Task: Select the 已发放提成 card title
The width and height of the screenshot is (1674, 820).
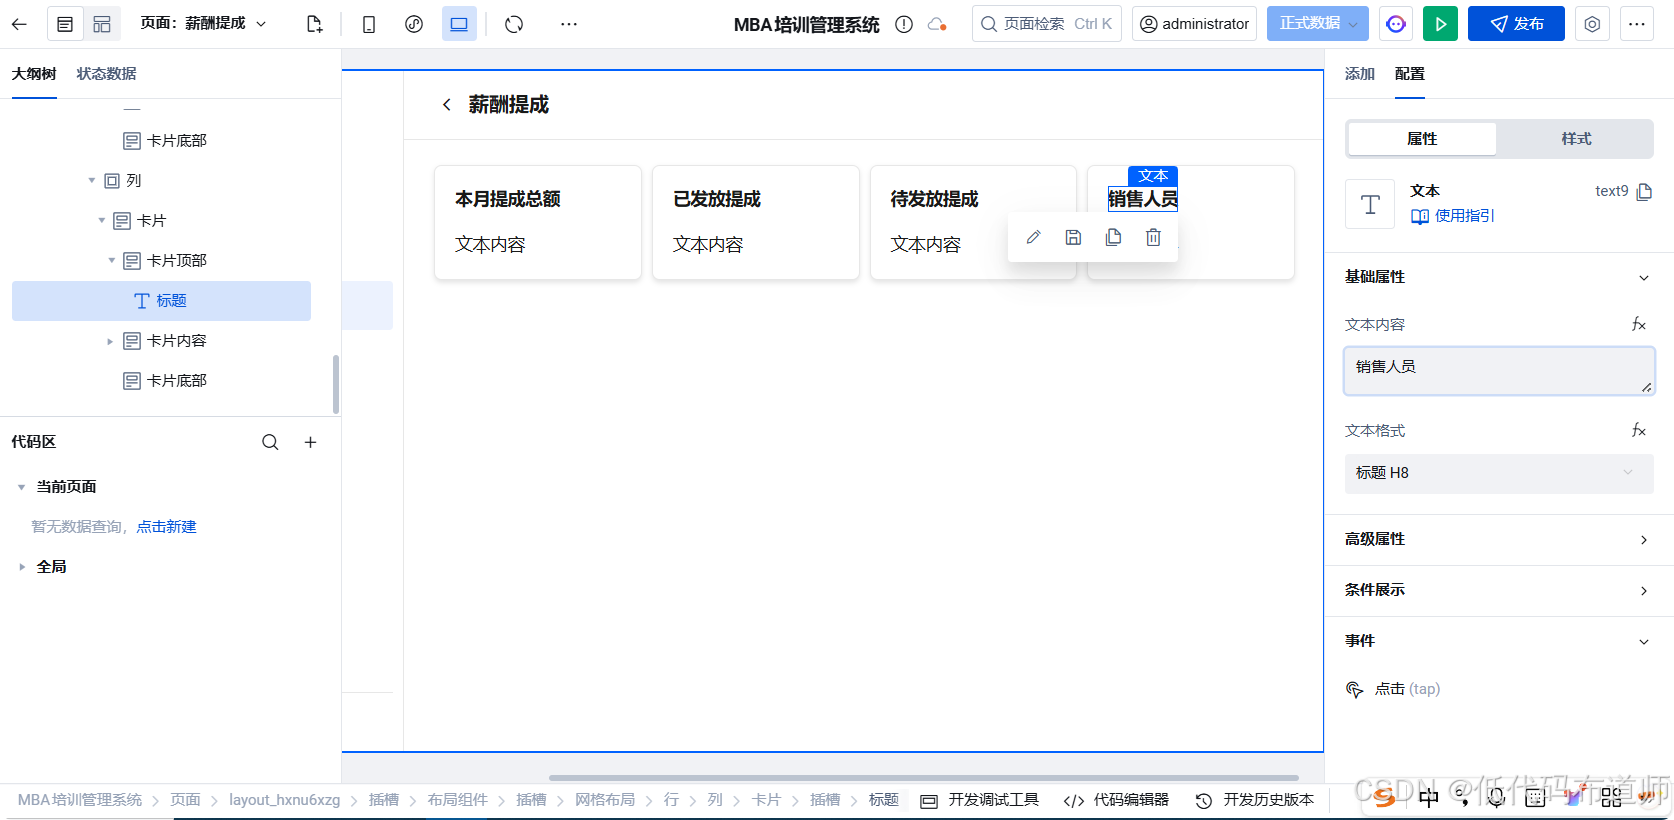Action: (x=717, y=199)
